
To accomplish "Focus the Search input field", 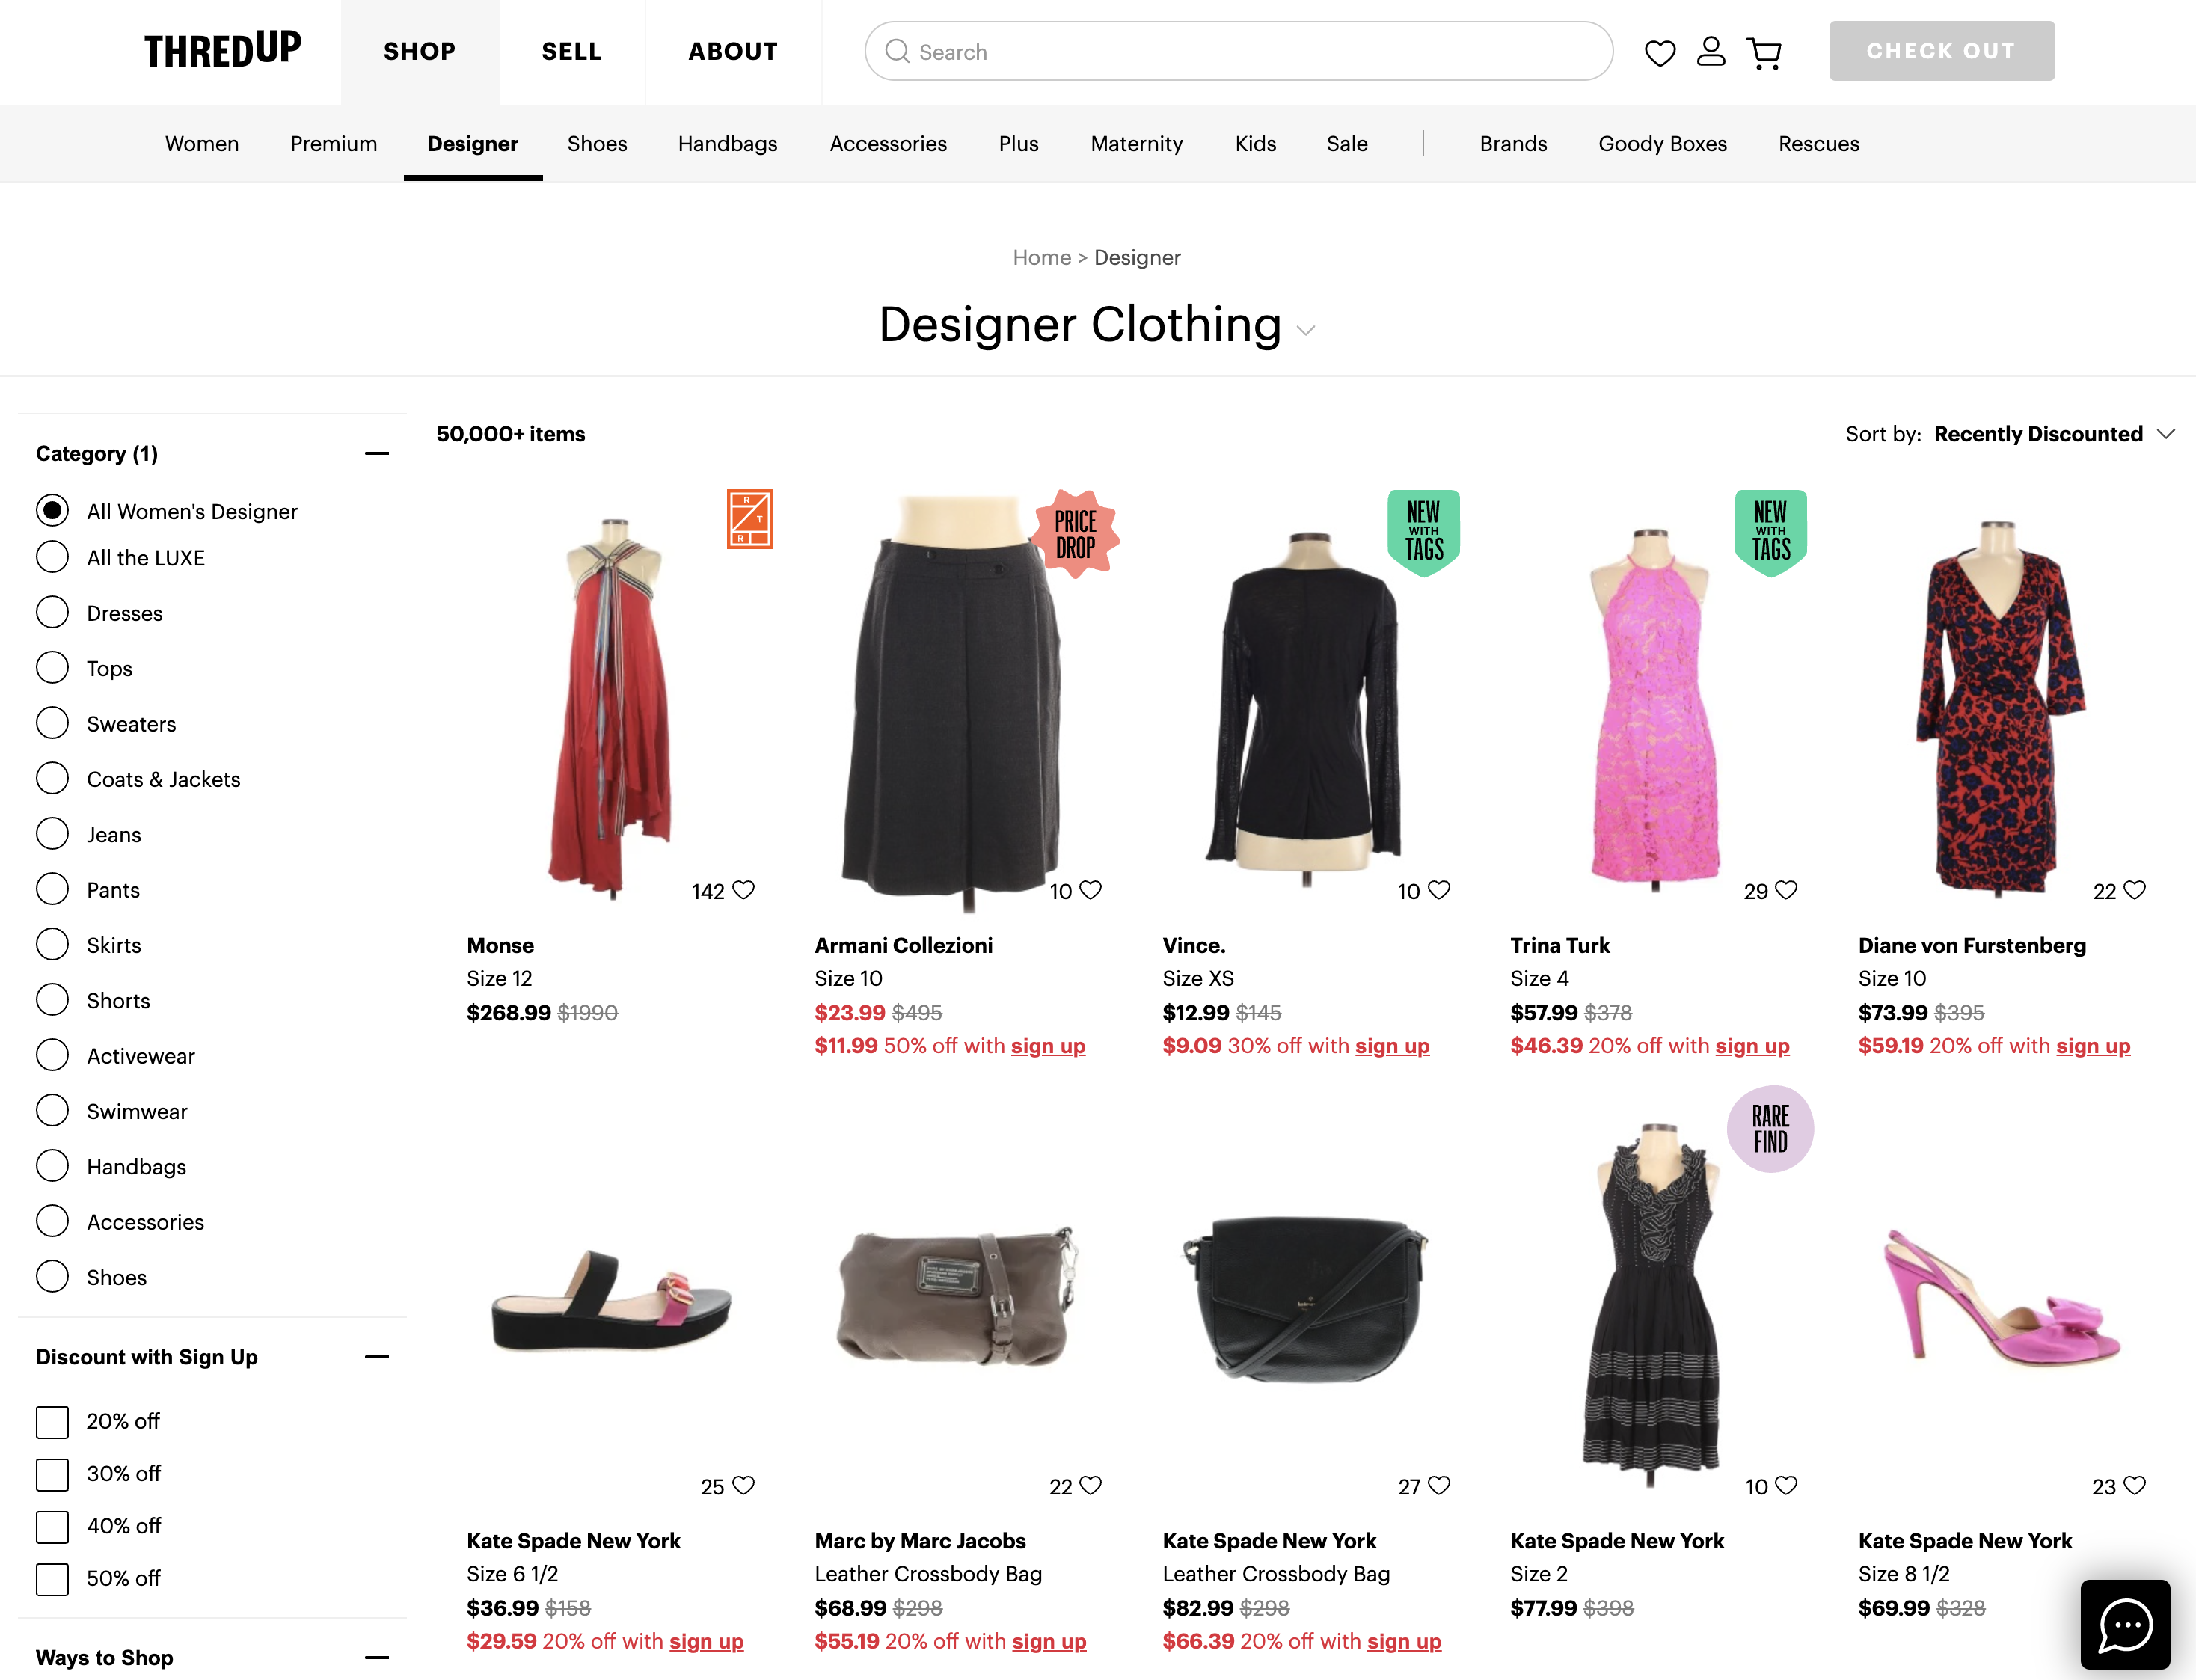I will point(1238,51).
